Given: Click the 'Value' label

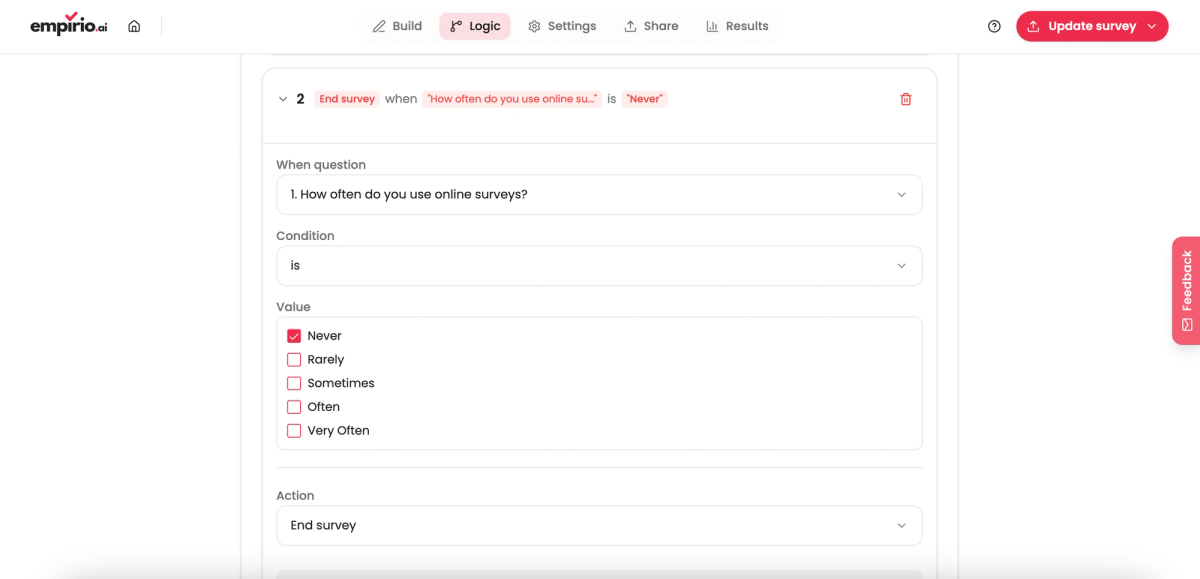Looking at the screenshot, I should (x=293, y=307).
